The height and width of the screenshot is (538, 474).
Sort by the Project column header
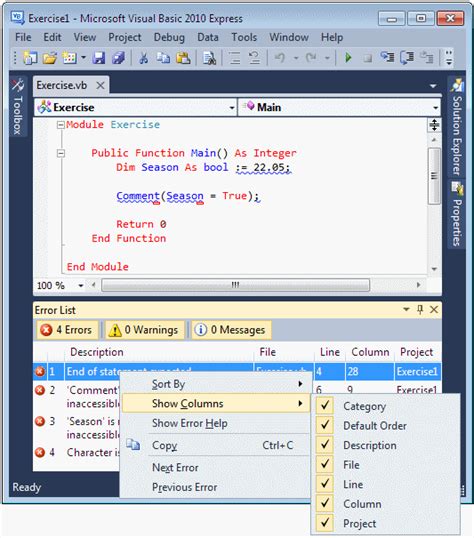tap(417, 352)
